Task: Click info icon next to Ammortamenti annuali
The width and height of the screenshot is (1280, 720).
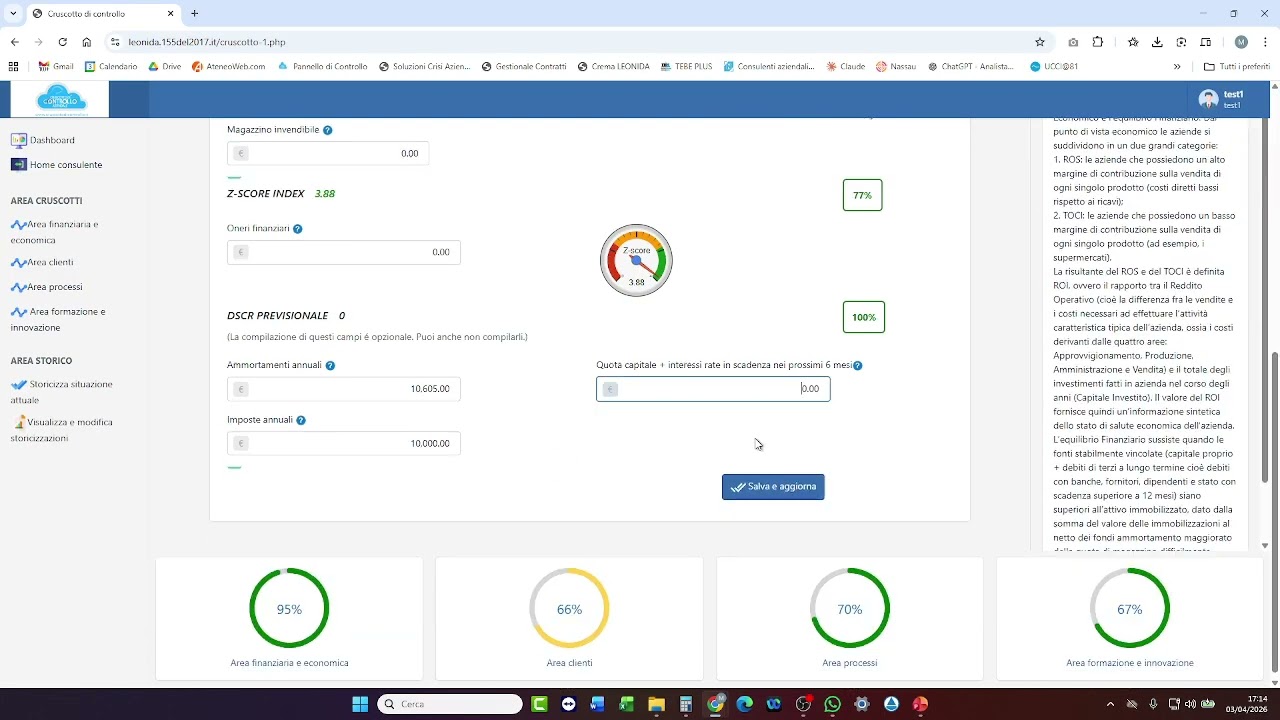Action: coord(330,366)
